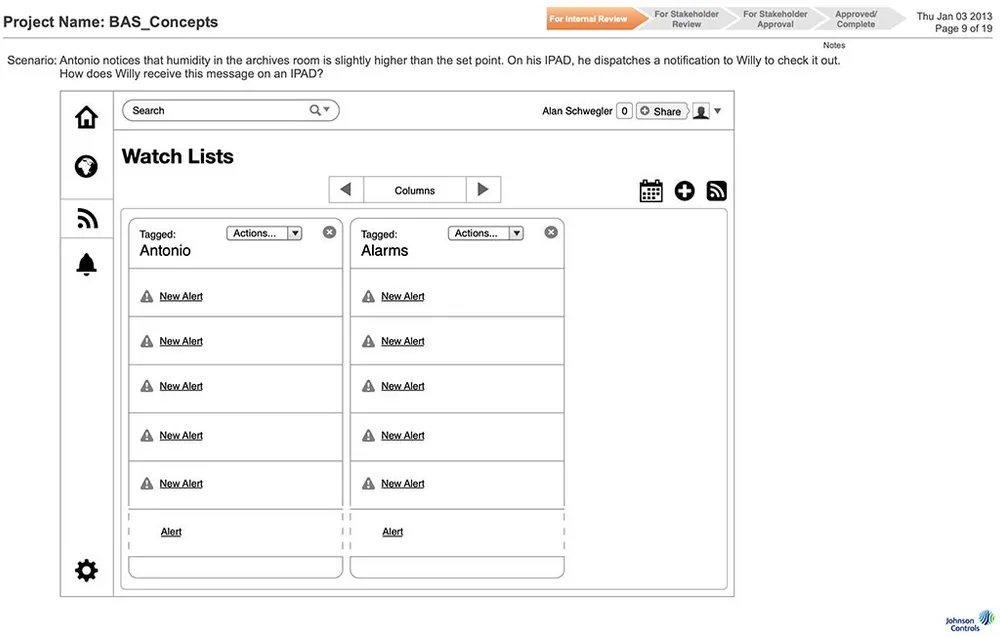Screen dimensions: 1000x637
Task: Open fourth New Alert in Antonio column
Action: click(x=181, y=436)
